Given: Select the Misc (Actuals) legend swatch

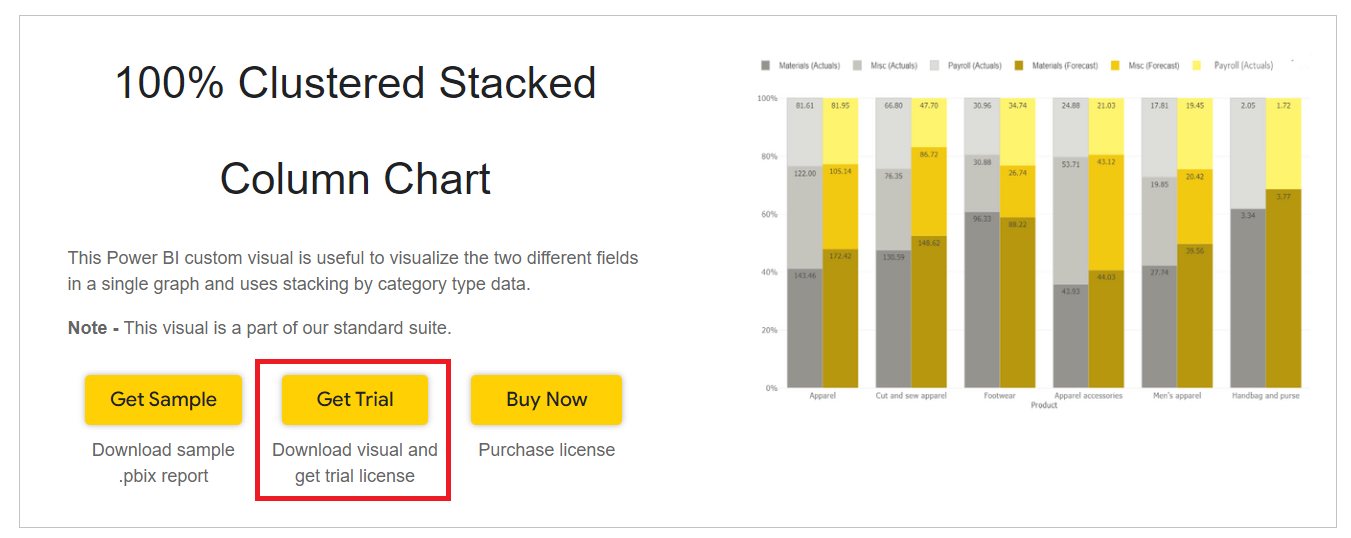Looking at the screenshot, I should (858, 66).
